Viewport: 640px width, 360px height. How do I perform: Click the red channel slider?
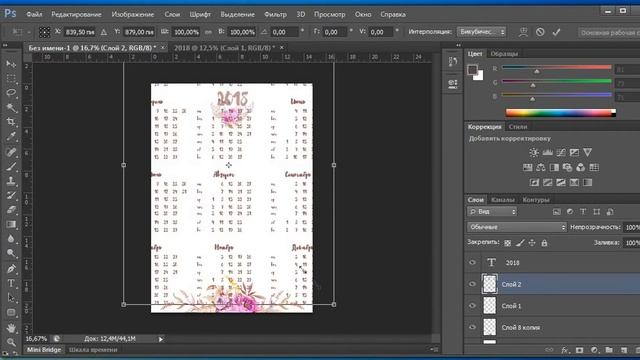557,67
